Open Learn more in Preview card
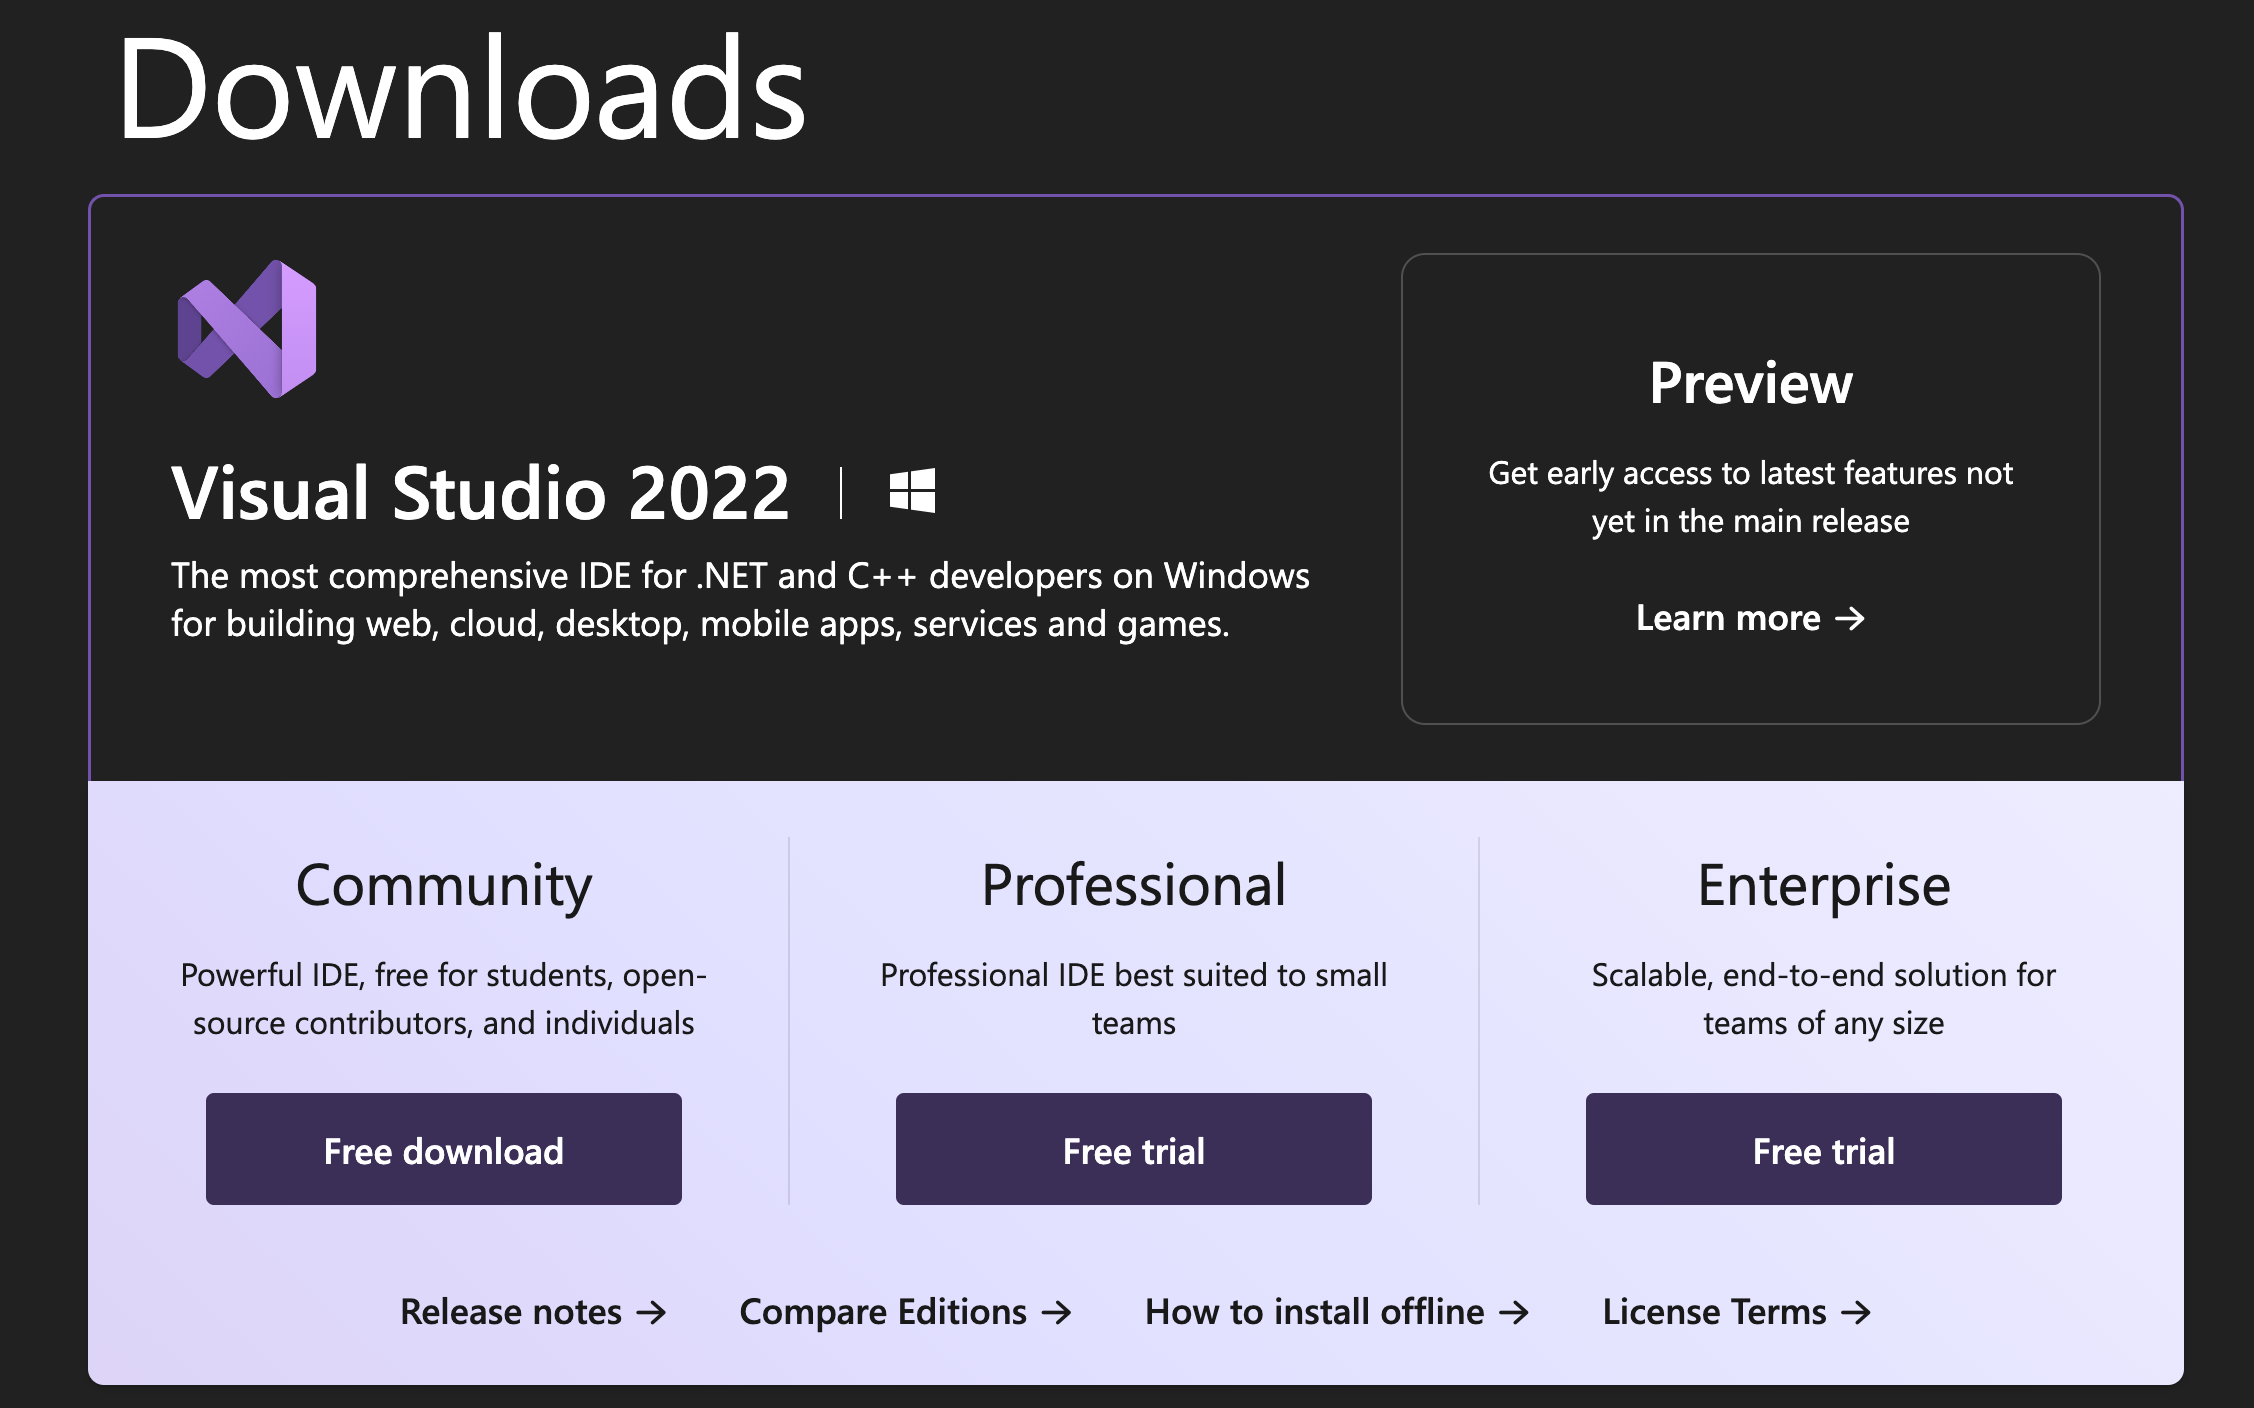 (1728, 618)
